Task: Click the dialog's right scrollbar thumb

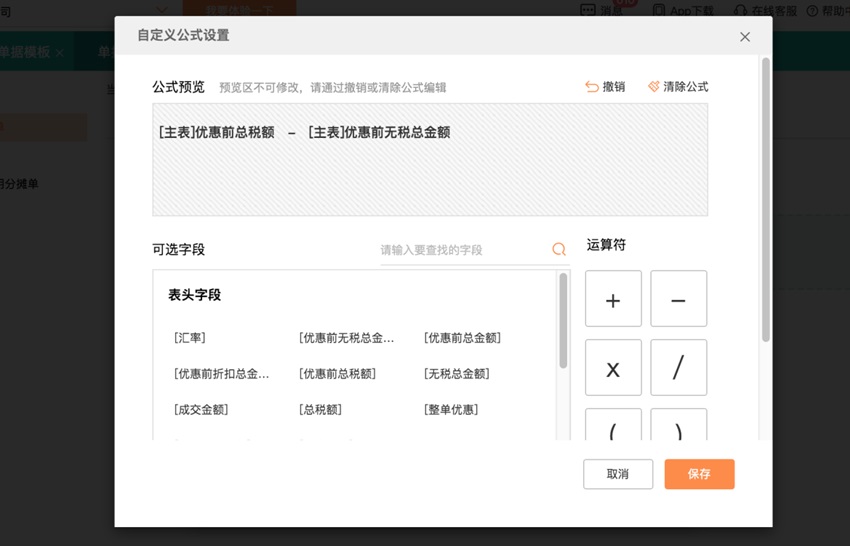Action: [x=765, y=200]
